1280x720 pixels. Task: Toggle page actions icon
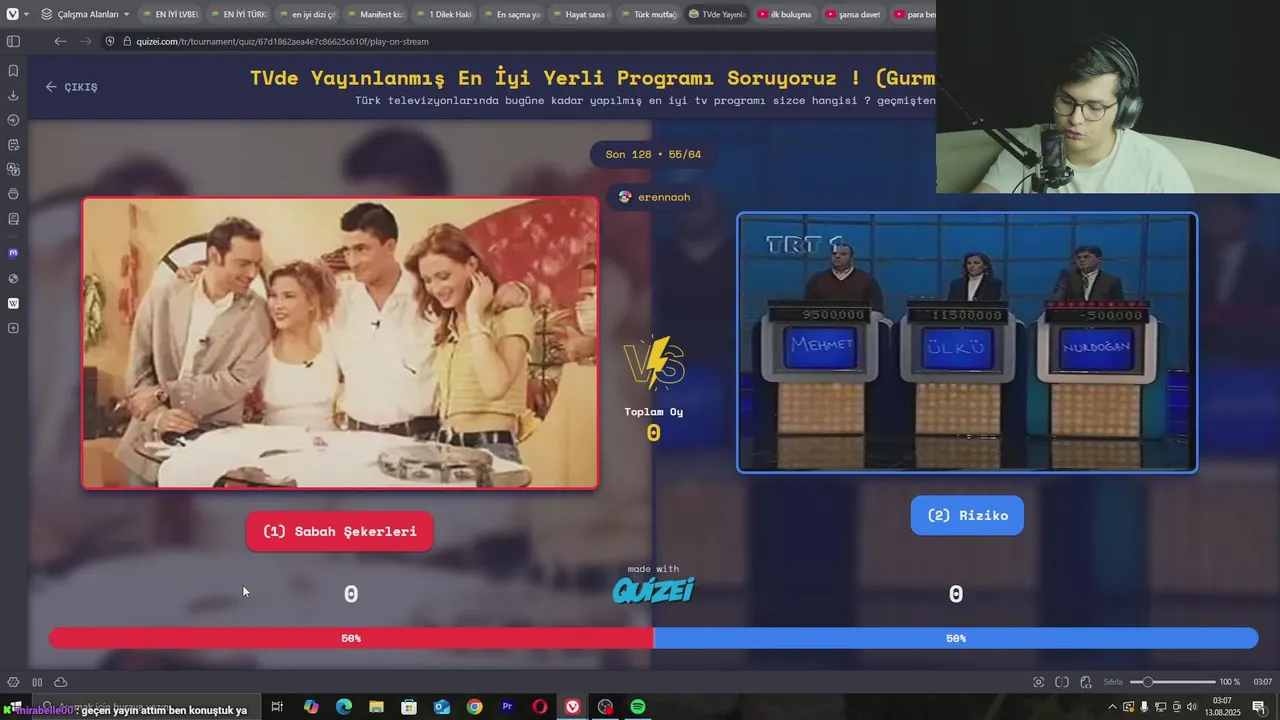pos(1086,682)
